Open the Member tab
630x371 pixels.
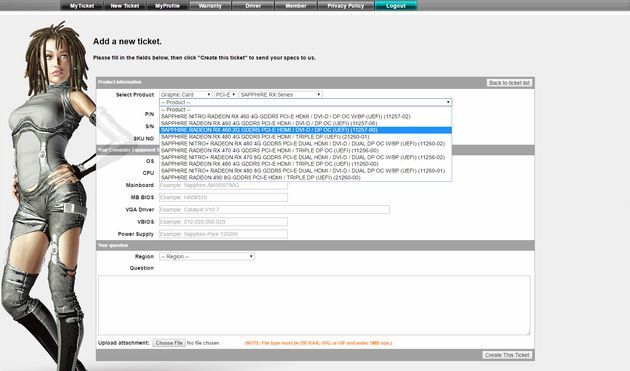tap(296, 6)
